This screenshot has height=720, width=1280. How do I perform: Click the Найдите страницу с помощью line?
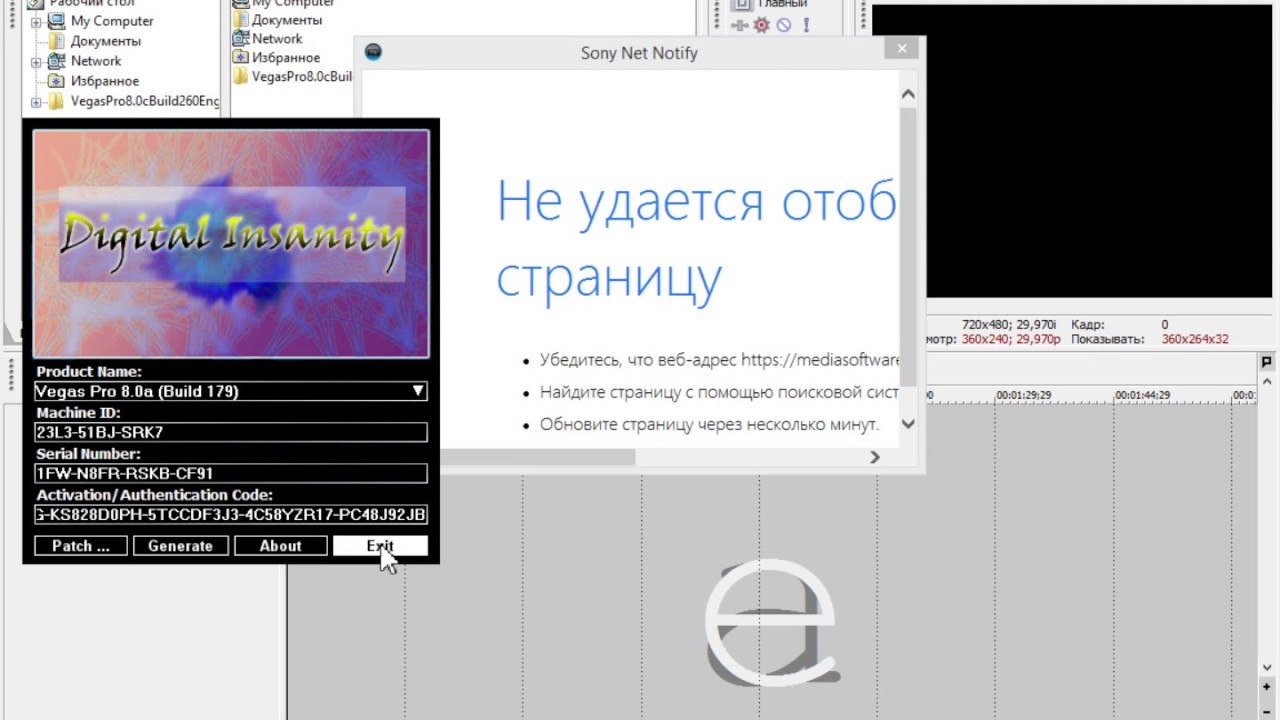point(718,392)
